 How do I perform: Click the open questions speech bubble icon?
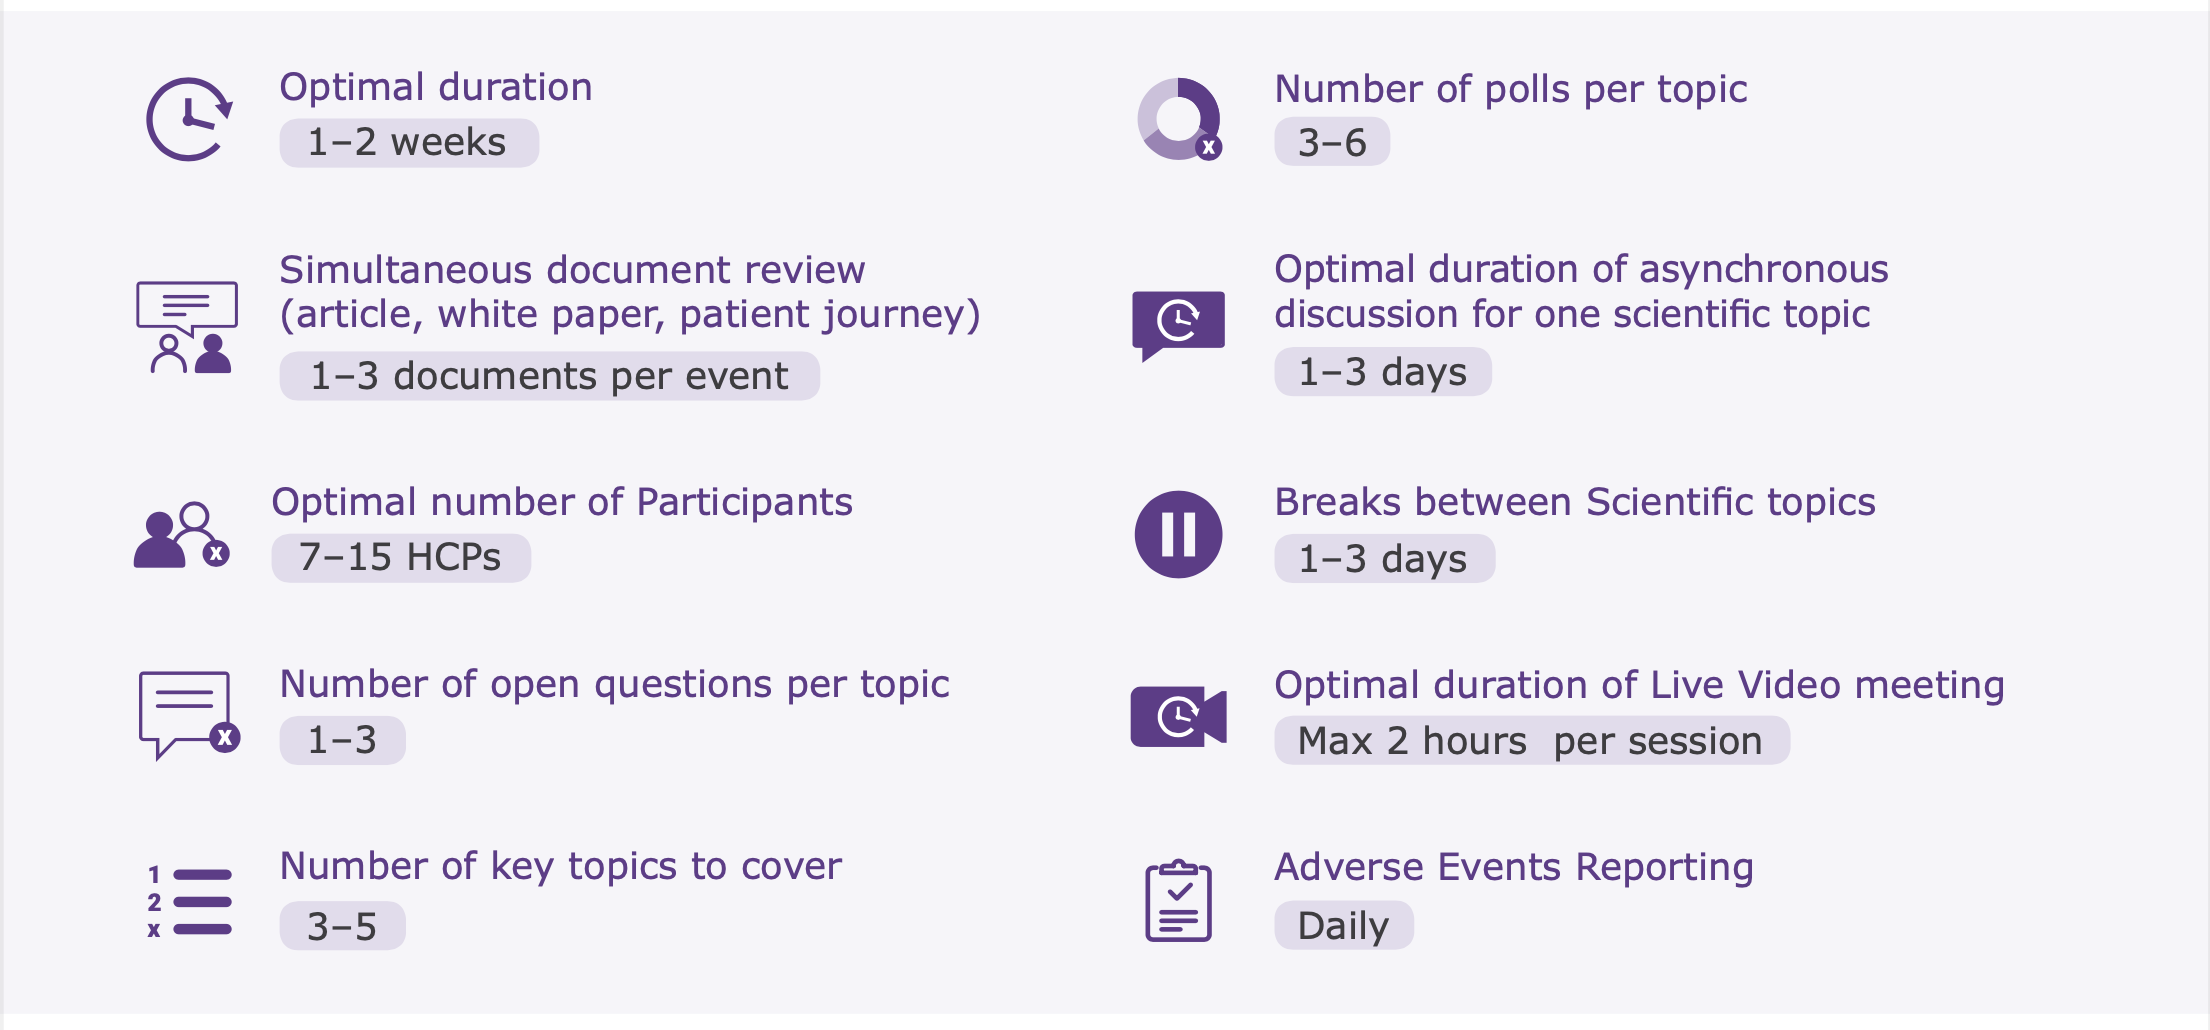point(189,715)
